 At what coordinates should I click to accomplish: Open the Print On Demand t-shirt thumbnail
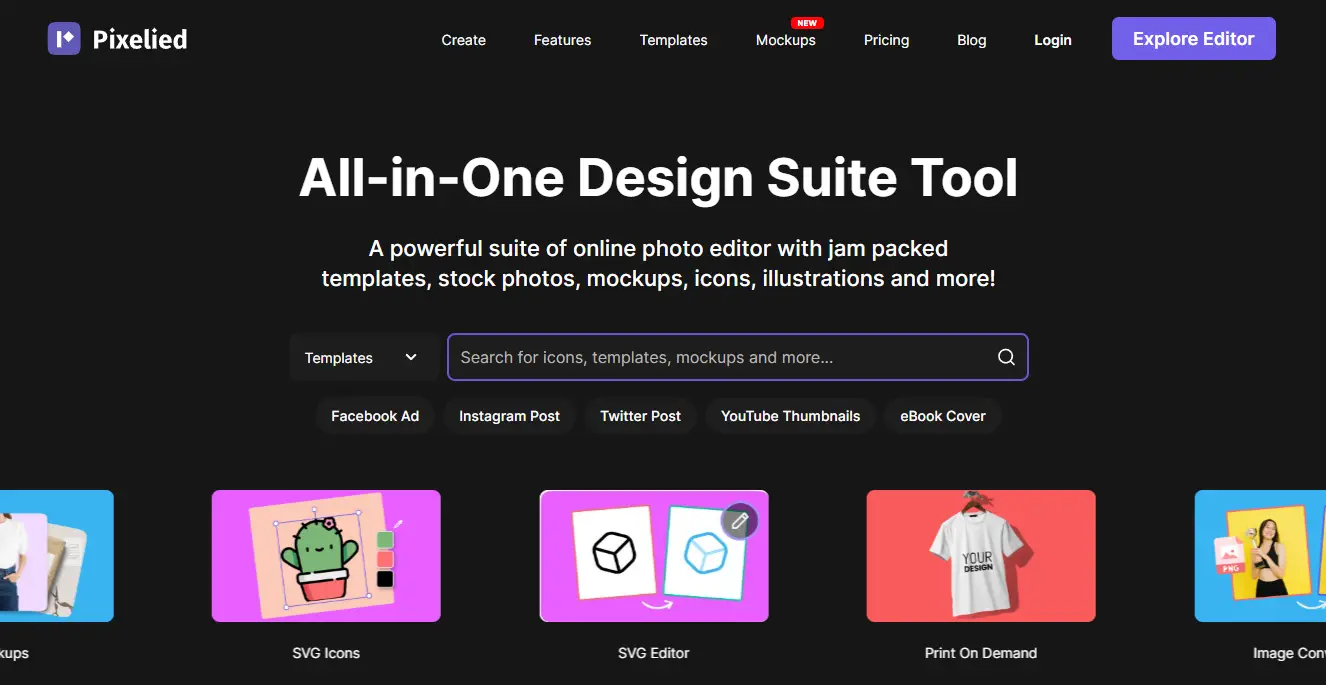click(981, 556)
